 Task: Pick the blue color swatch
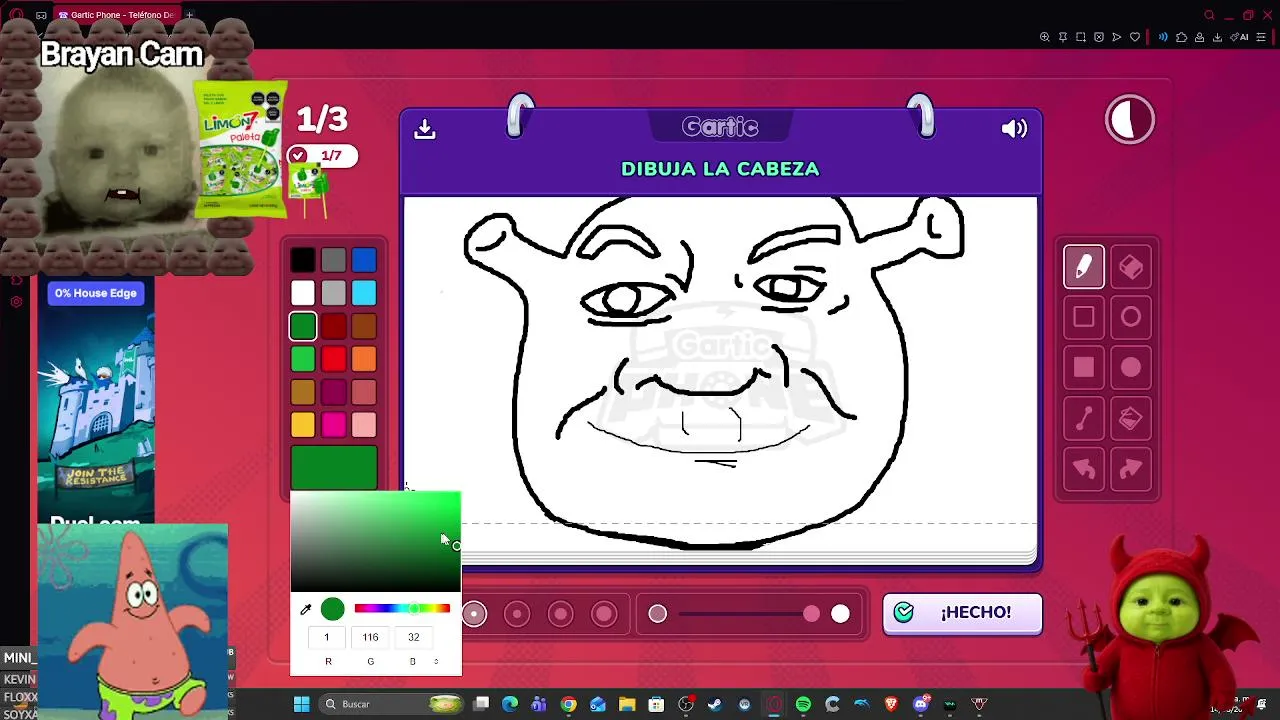(364, 261)
